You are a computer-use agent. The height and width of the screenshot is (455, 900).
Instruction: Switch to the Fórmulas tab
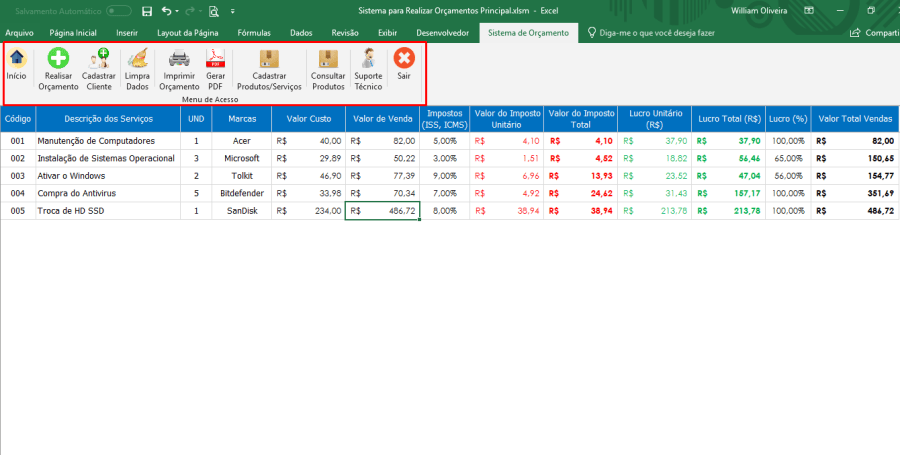coord(254,33)
